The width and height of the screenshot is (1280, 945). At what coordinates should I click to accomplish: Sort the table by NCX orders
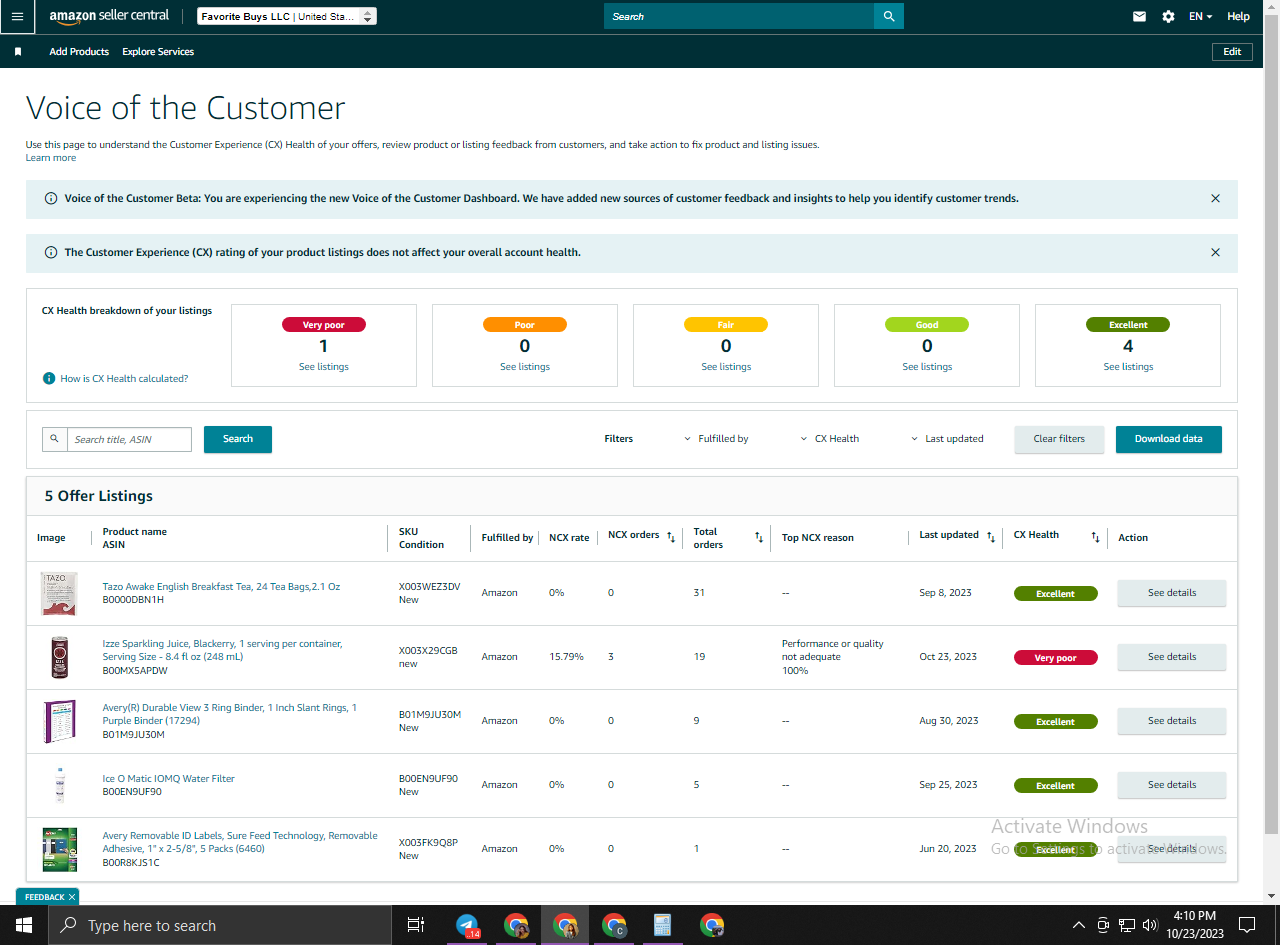[671, 536]
